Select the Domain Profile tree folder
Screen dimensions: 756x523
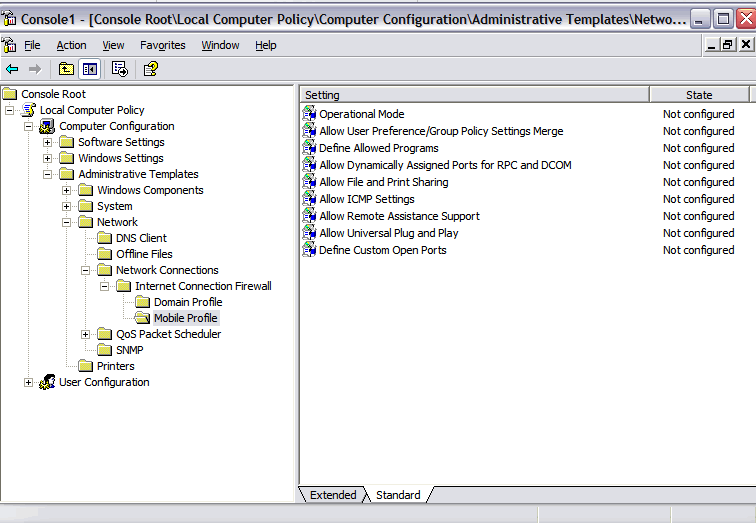click(187, 302)
